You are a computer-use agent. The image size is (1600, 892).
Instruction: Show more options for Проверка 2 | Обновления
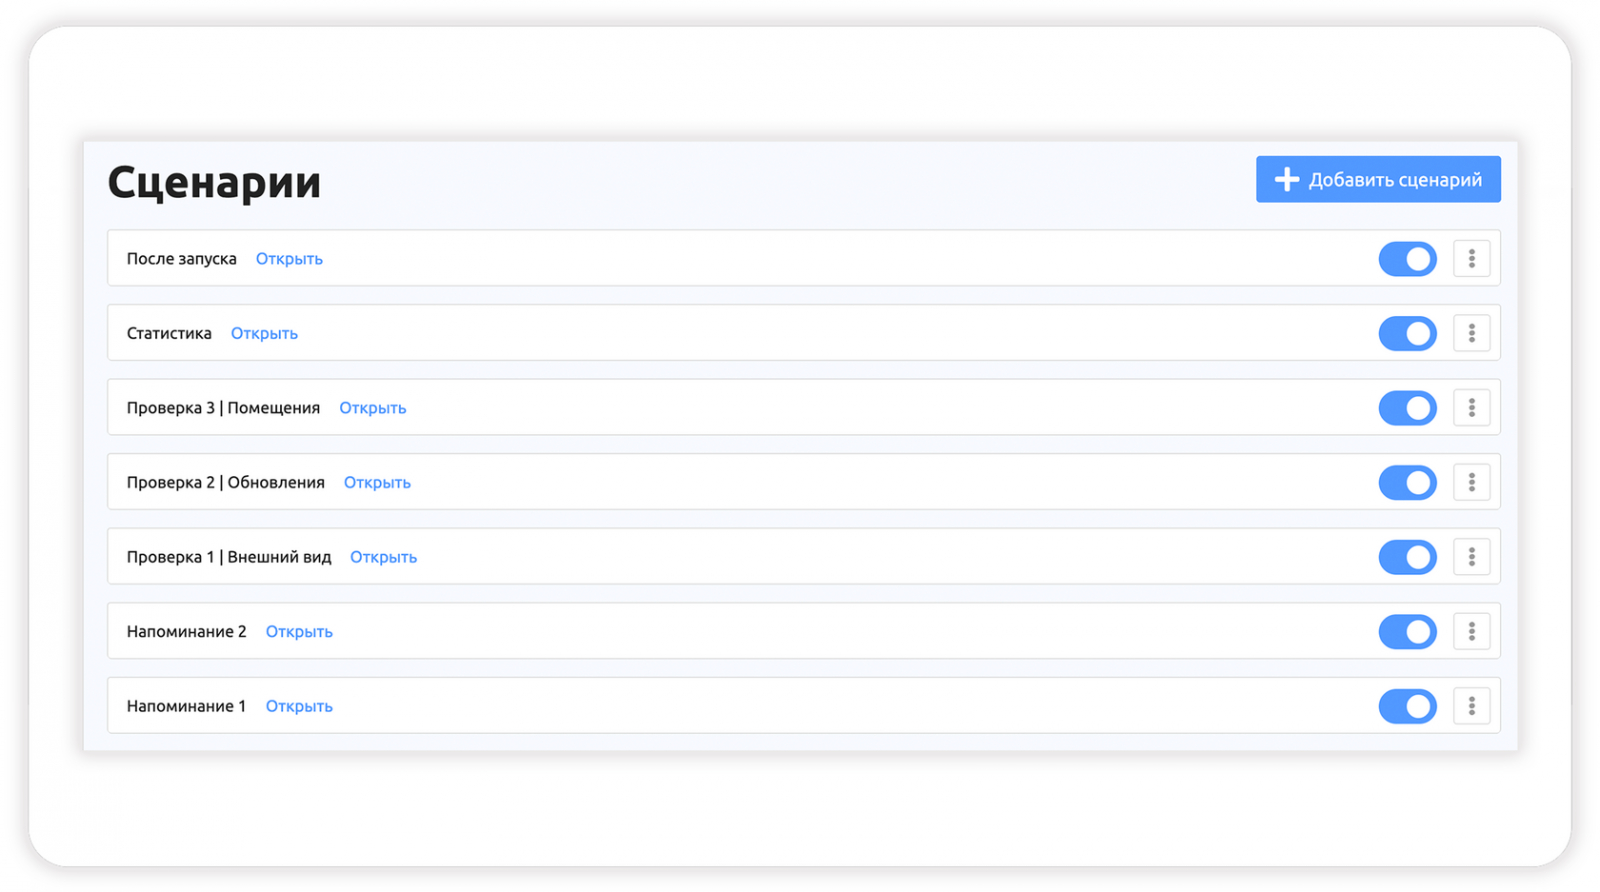point(1471,482)
